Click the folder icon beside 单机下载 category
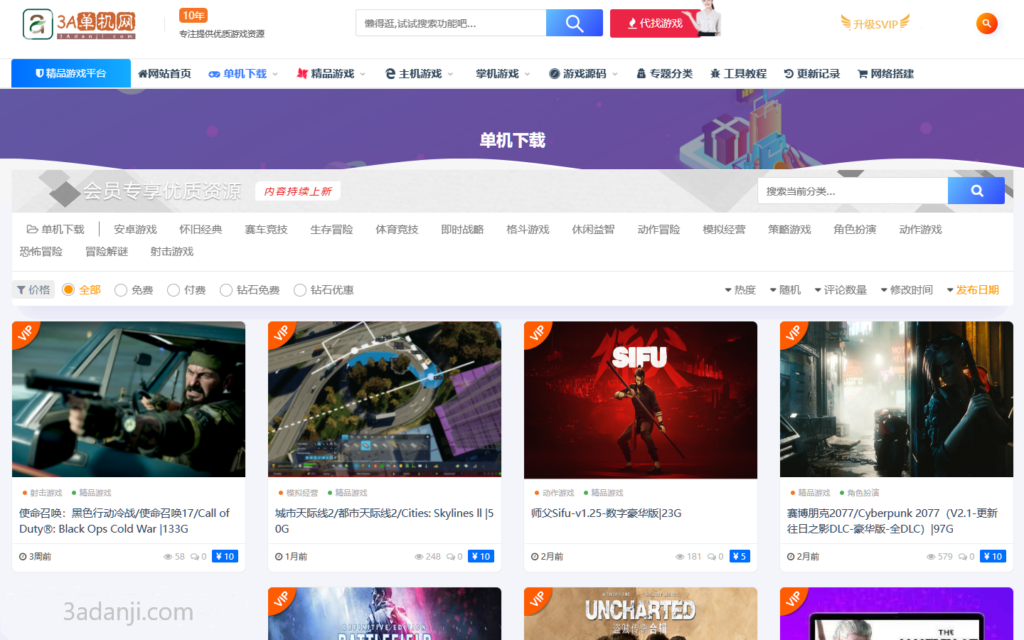Screen dimensions: 1024x640 coord(32,229)
